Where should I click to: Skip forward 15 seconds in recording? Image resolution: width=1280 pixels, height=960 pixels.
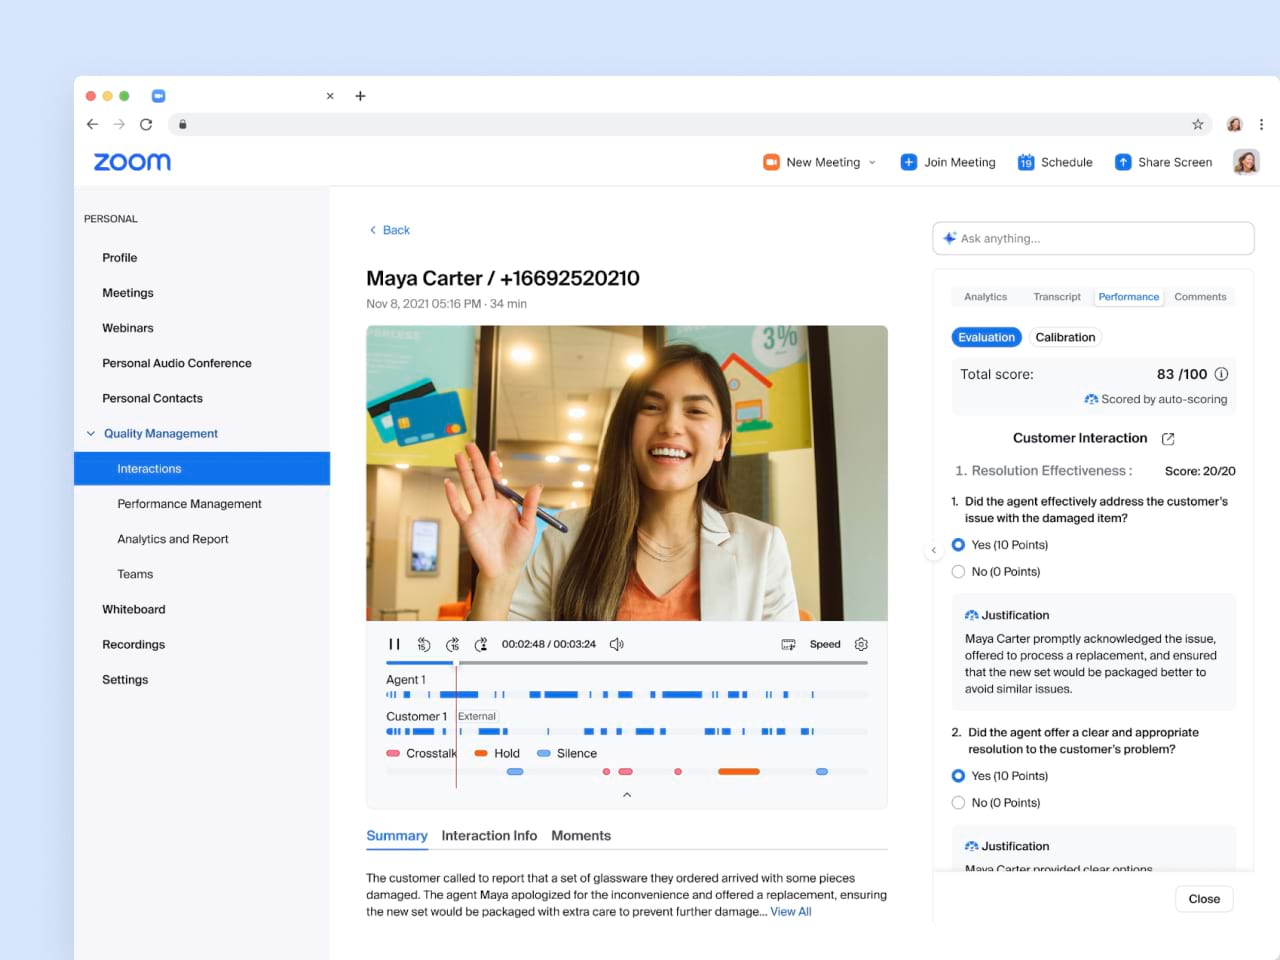coord(453,645)
